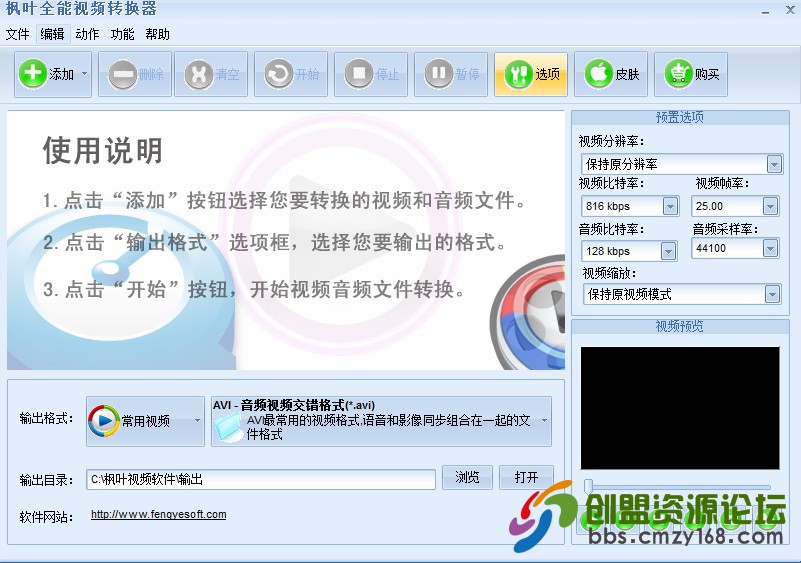Image resolution: width=801 pixels, height=563 pixels.
Task: Open the 功能 (Function) menu
Action: point(123,34)
